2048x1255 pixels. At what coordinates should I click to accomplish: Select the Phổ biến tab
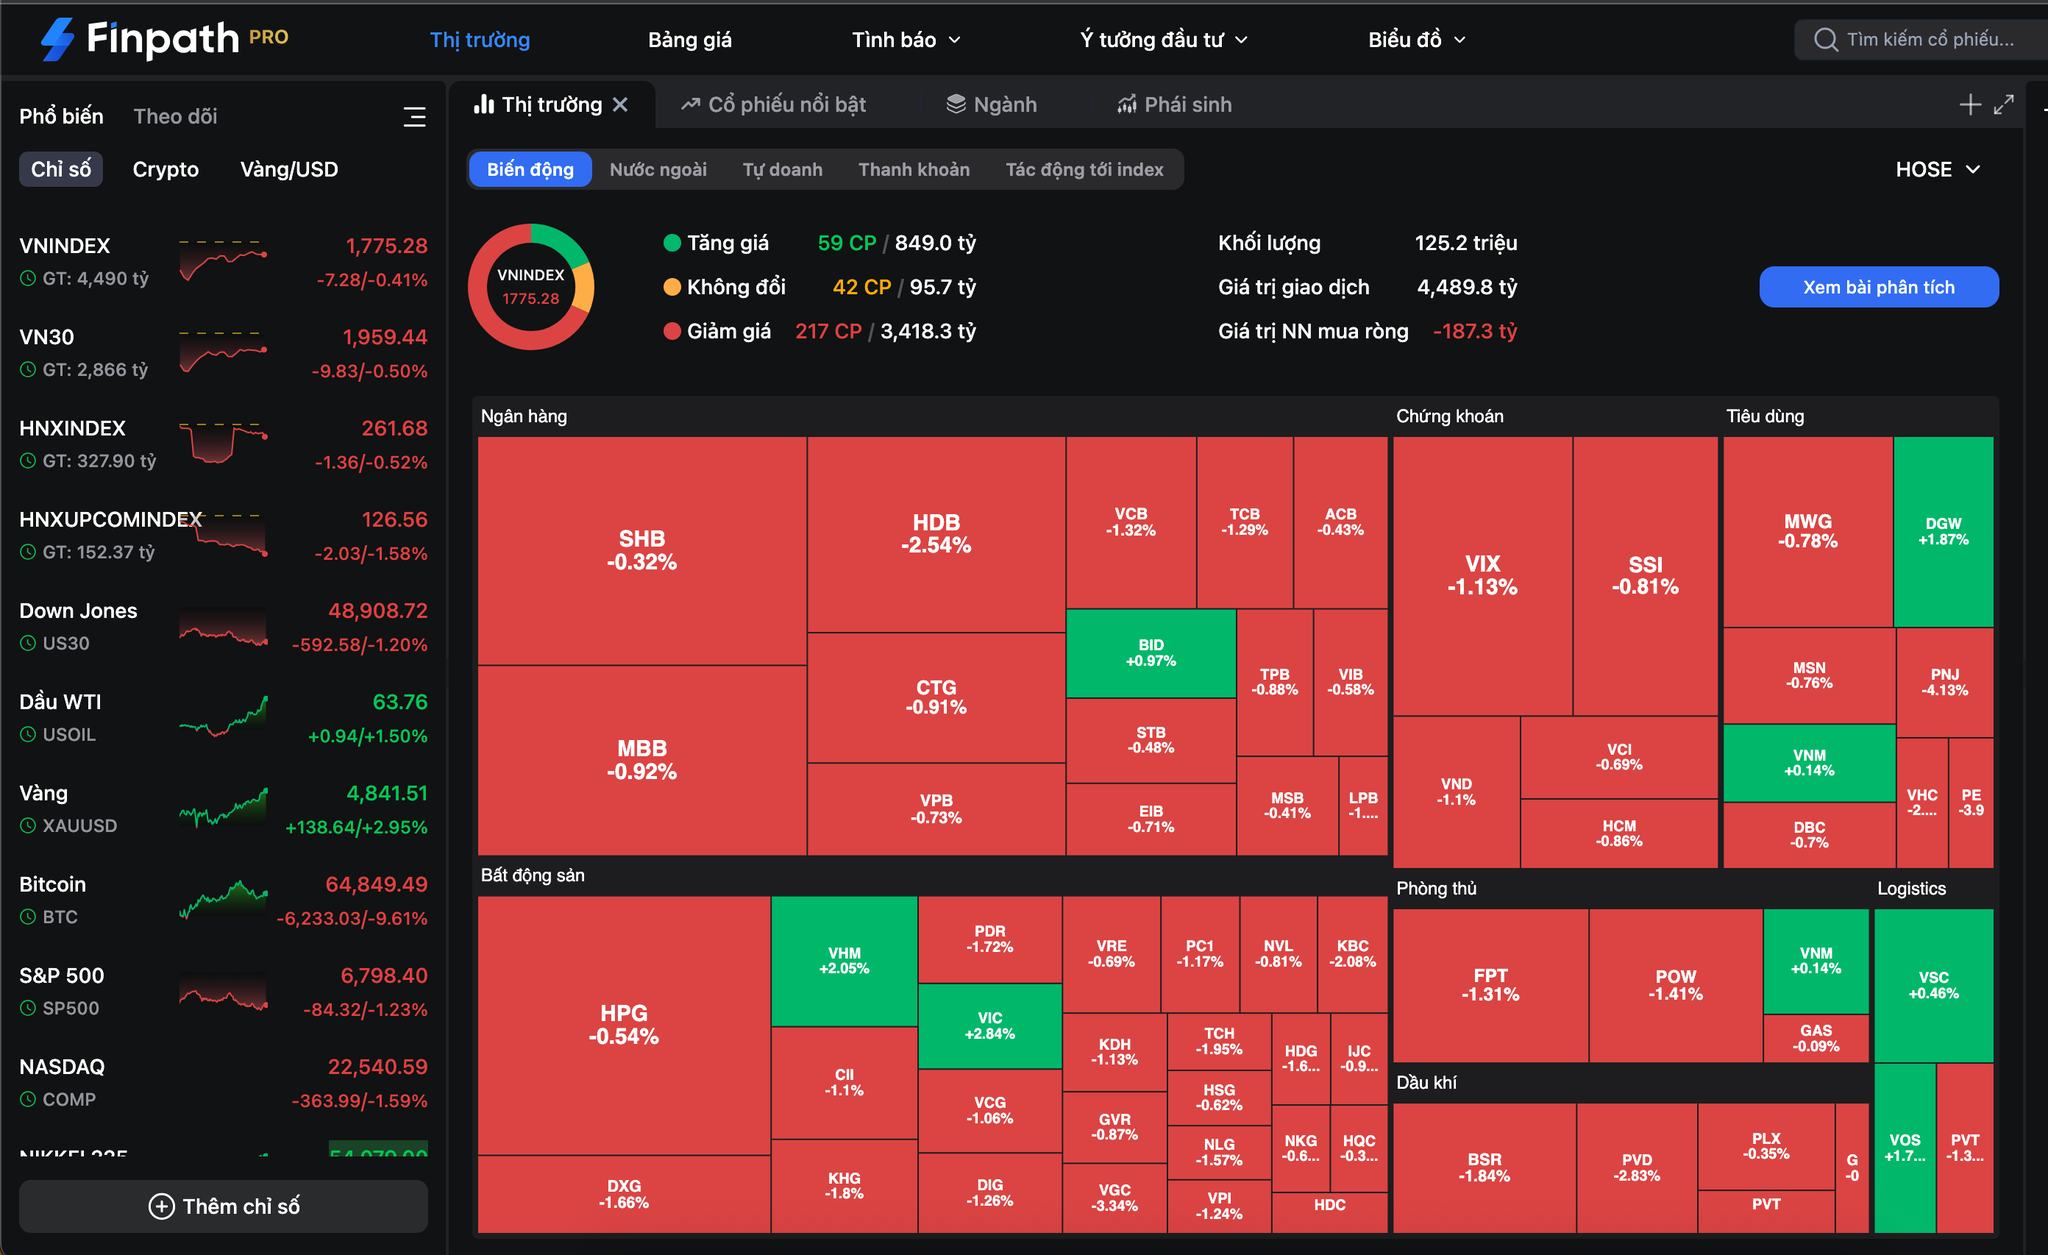click(61, 116)
